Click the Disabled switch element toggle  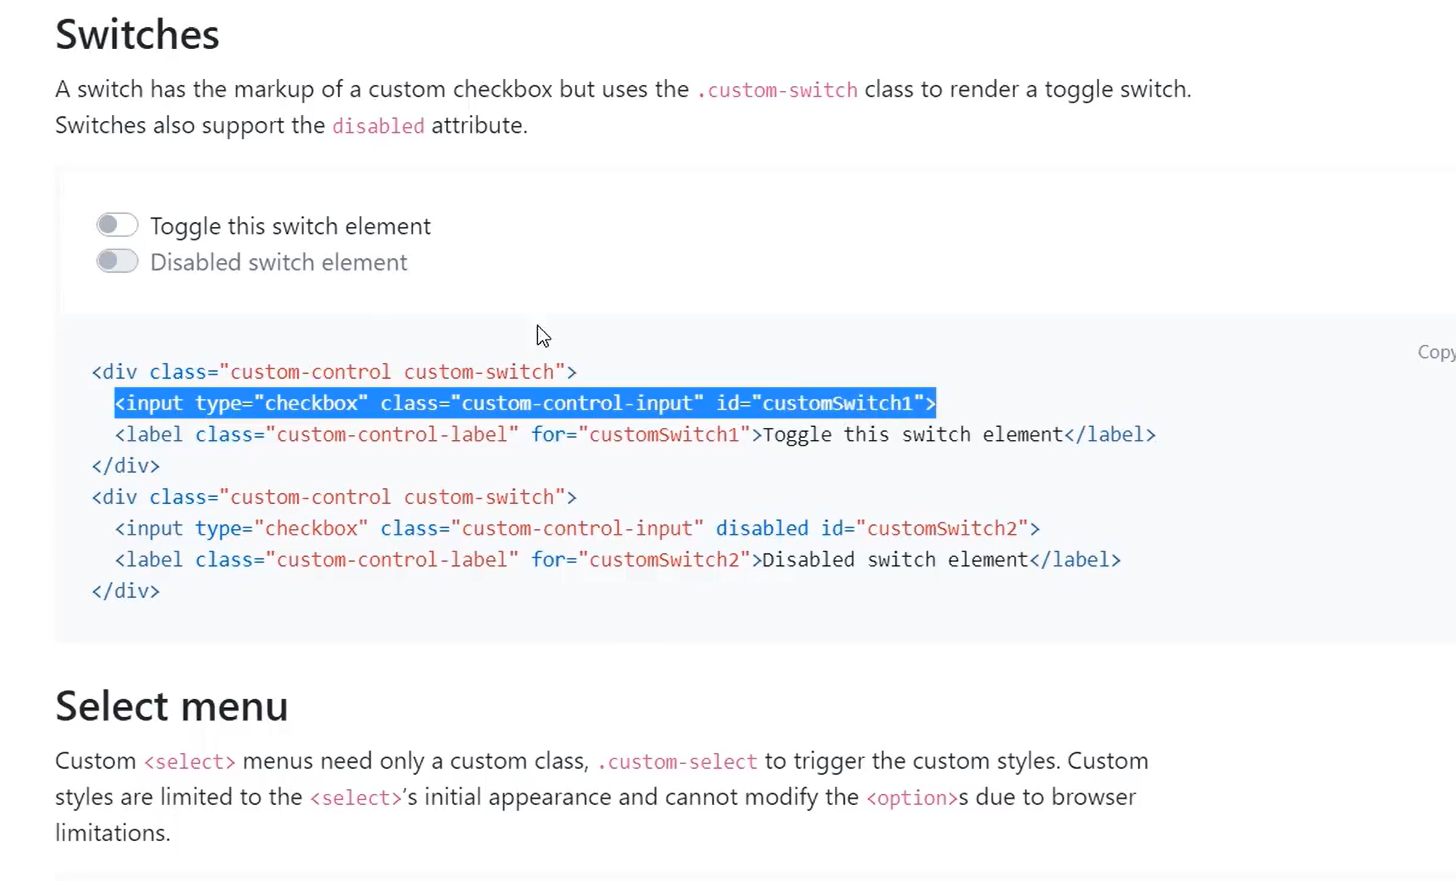[117, 261]
